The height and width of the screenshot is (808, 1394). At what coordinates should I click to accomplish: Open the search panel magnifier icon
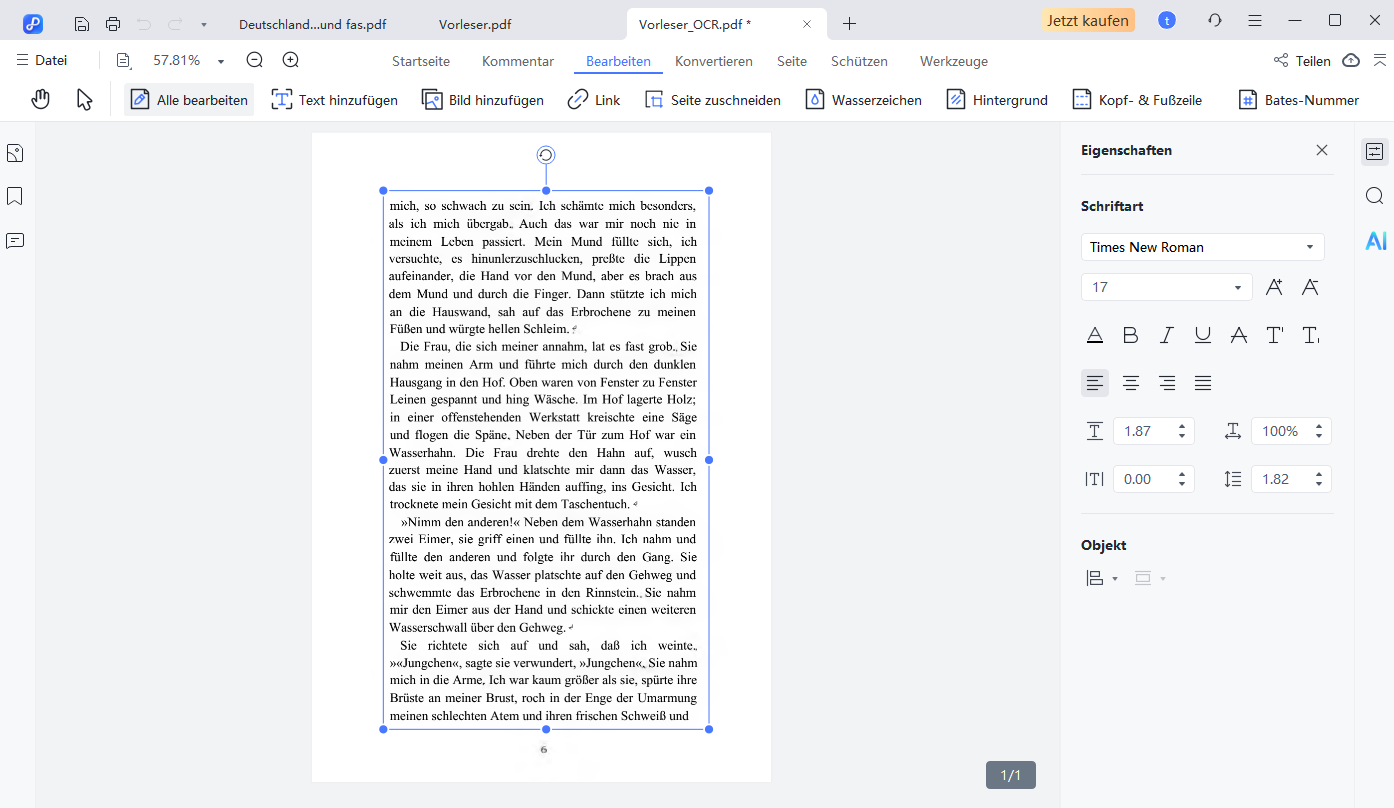1375,196
